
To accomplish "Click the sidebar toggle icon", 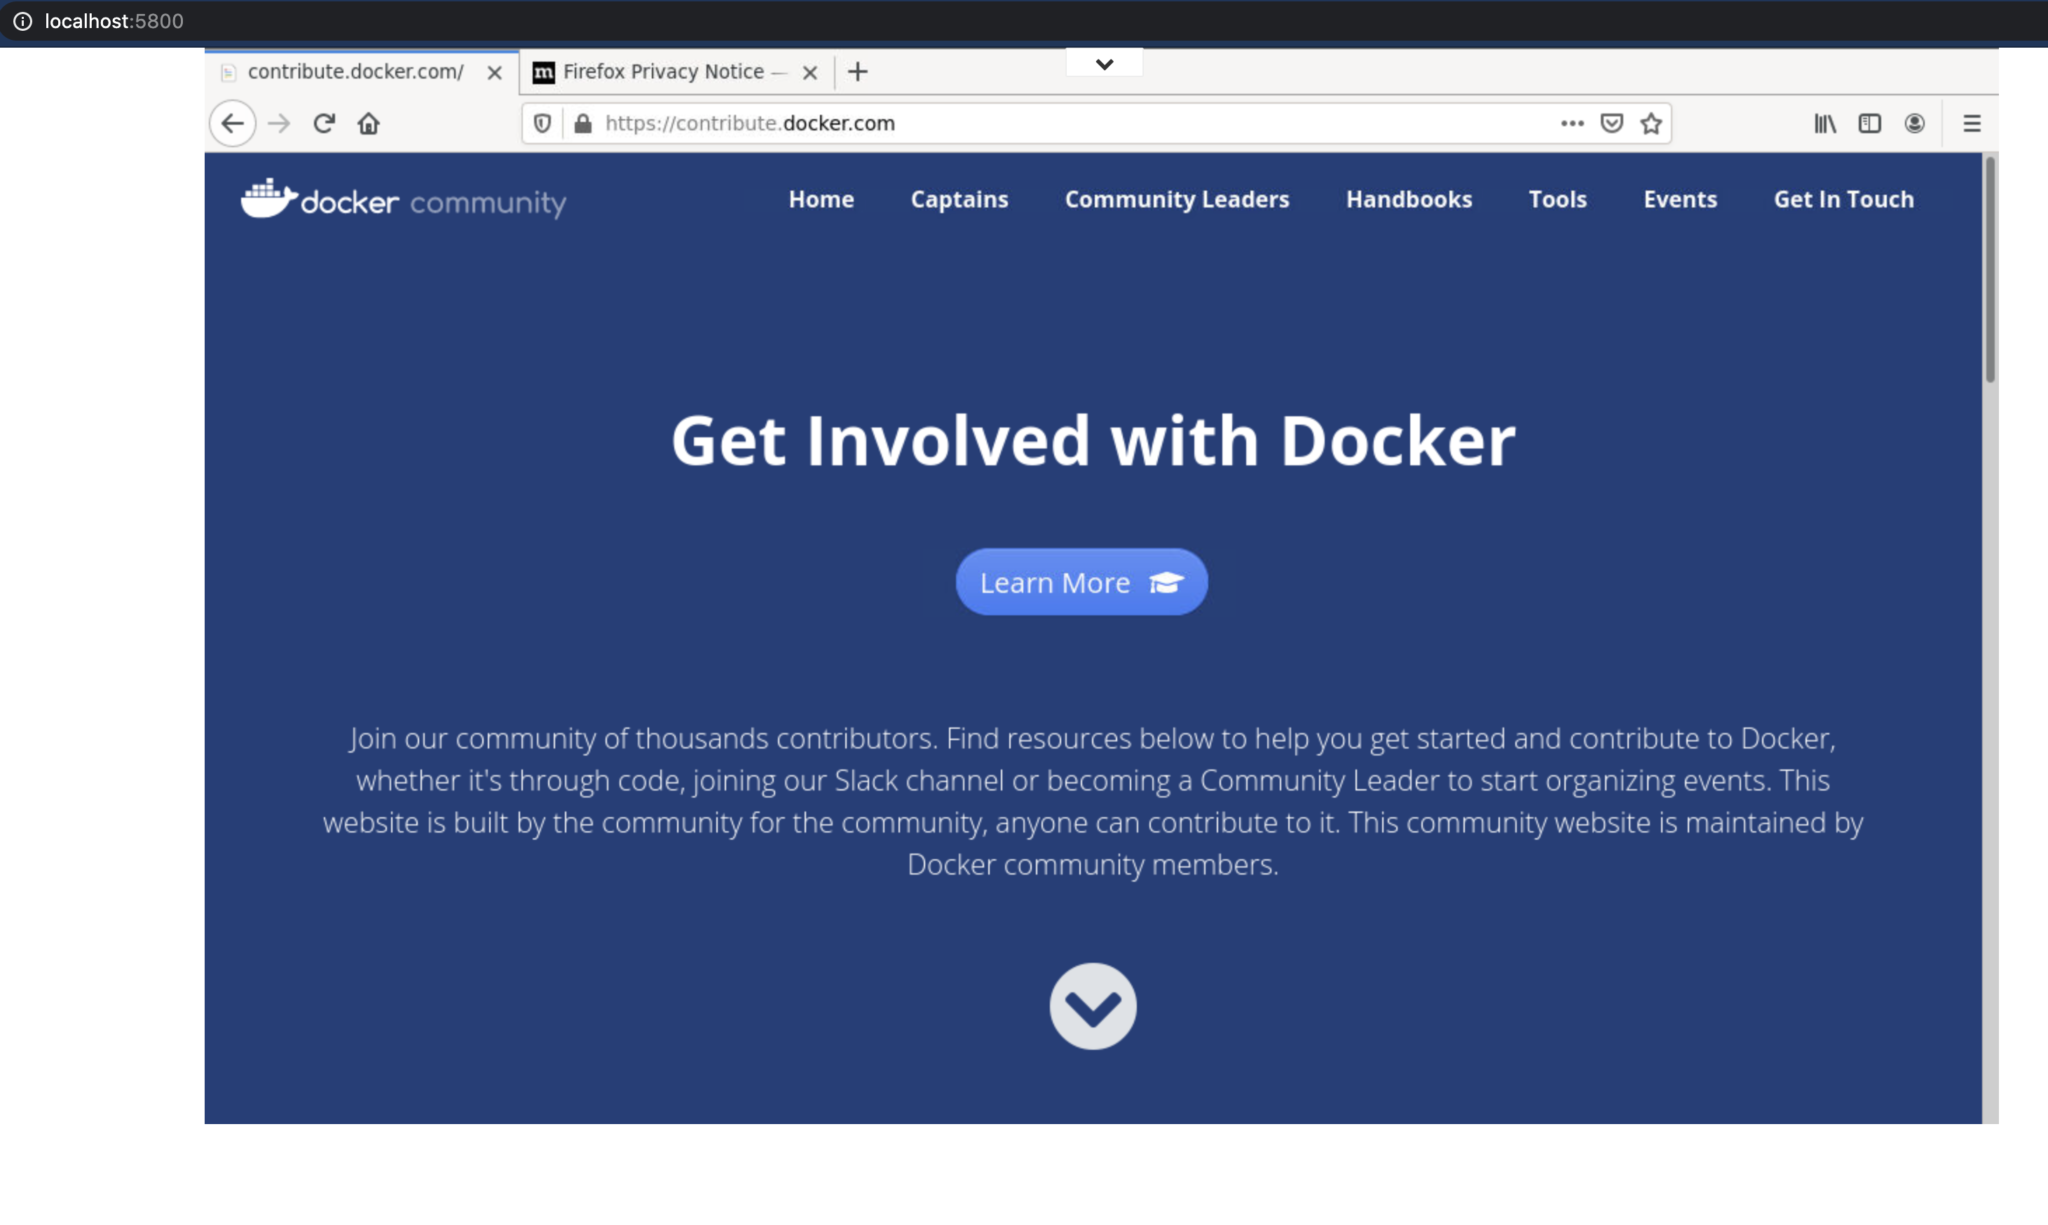I will point(1870,123).
